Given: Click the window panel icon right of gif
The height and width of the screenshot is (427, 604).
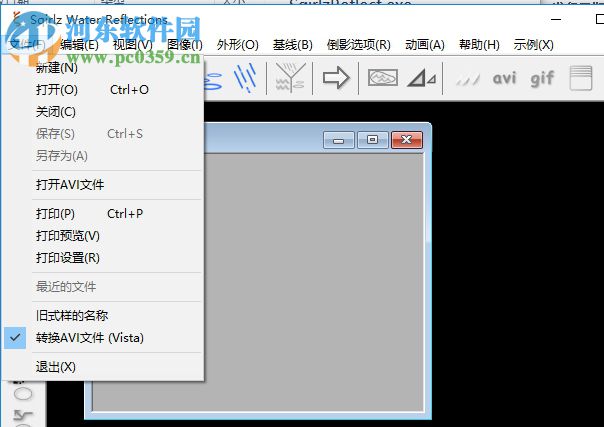Looking at the screenshot, I should [x=581, y=78].
